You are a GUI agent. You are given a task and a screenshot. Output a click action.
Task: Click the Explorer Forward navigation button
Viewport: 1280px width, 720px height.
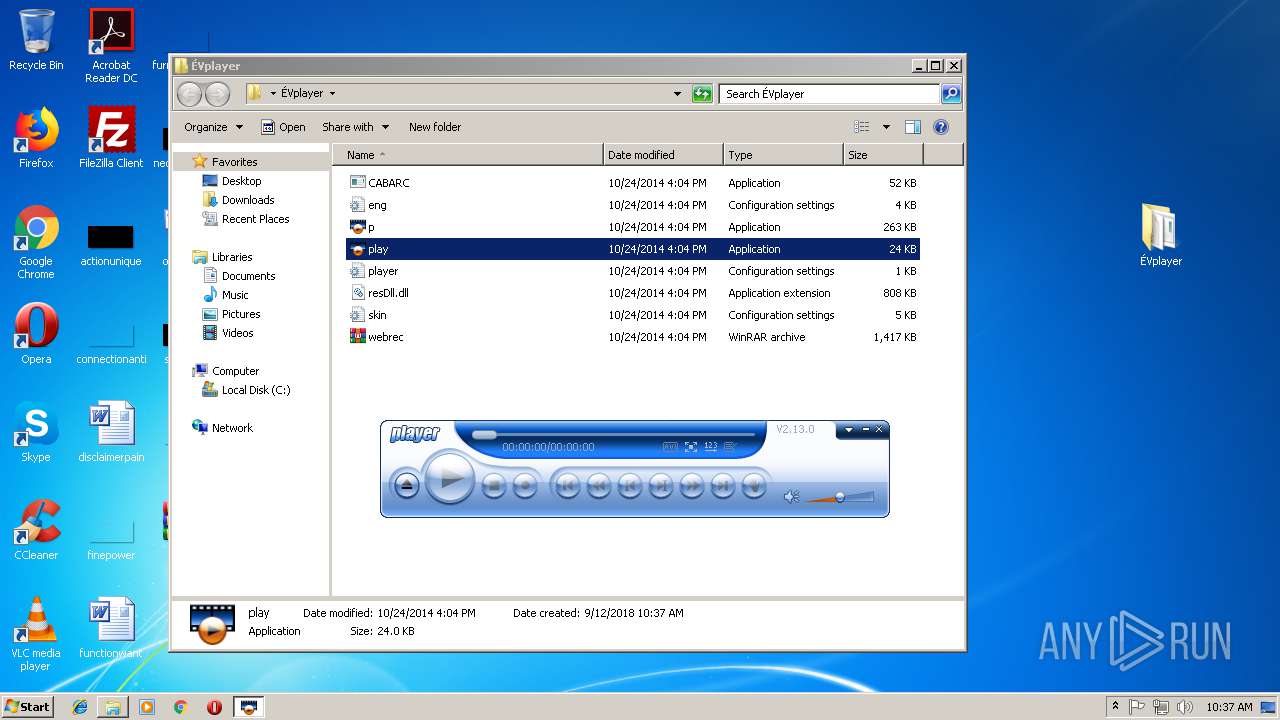coord(217,94)
